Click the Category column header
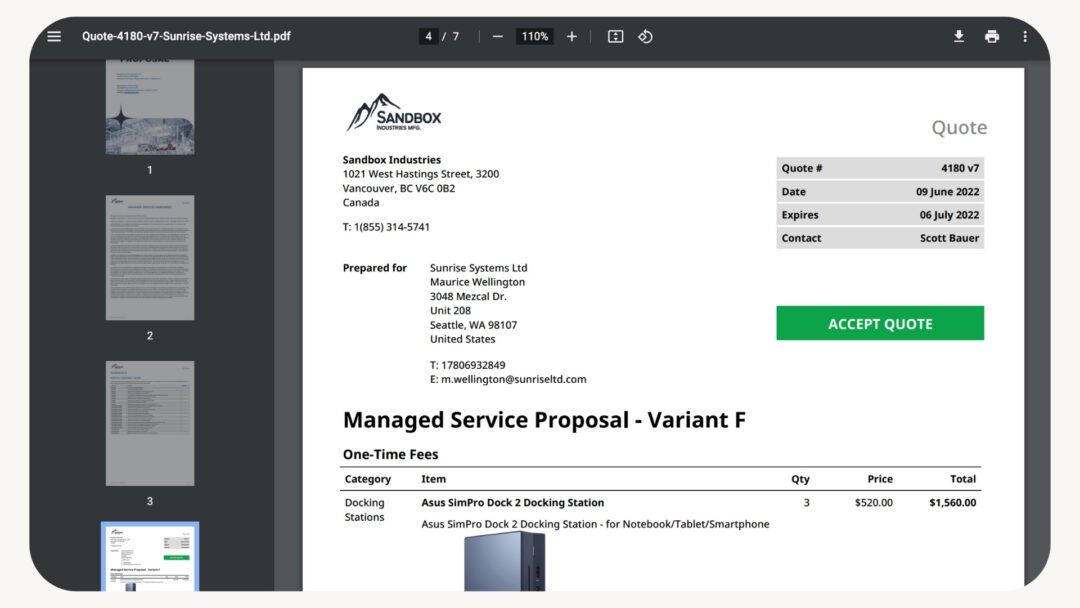Image resolution: width=1080 pixels, height=608 pixels. coord(368,479)
